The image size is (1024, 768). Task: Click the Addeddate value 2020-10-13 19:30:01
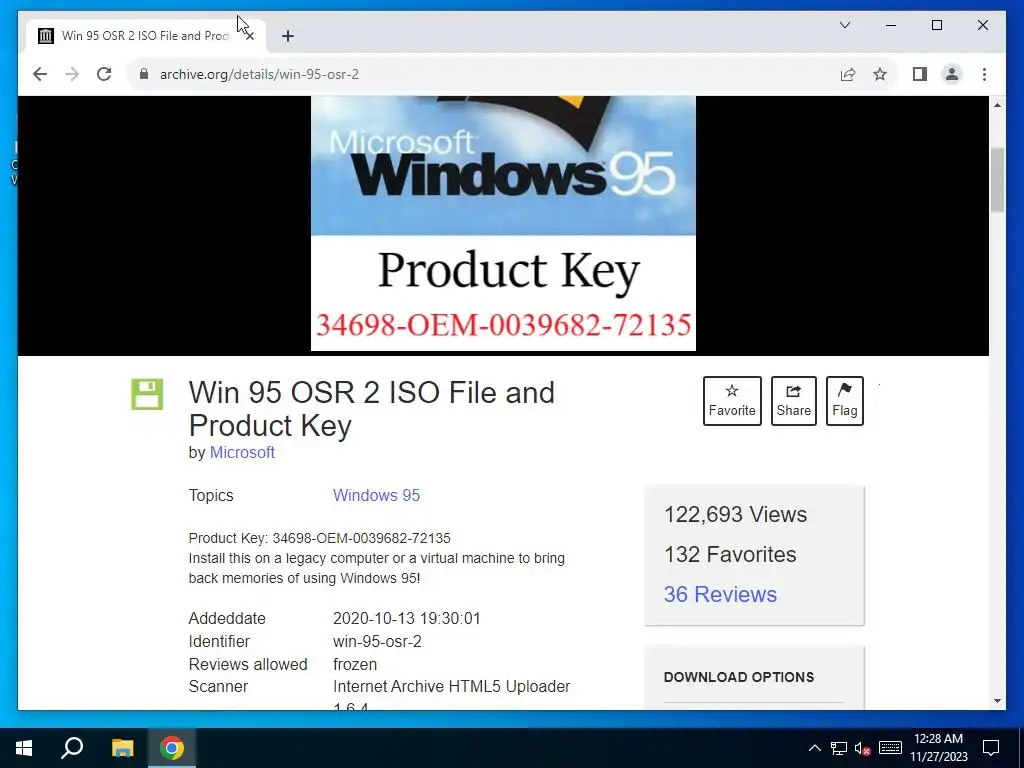coord(407,618)
